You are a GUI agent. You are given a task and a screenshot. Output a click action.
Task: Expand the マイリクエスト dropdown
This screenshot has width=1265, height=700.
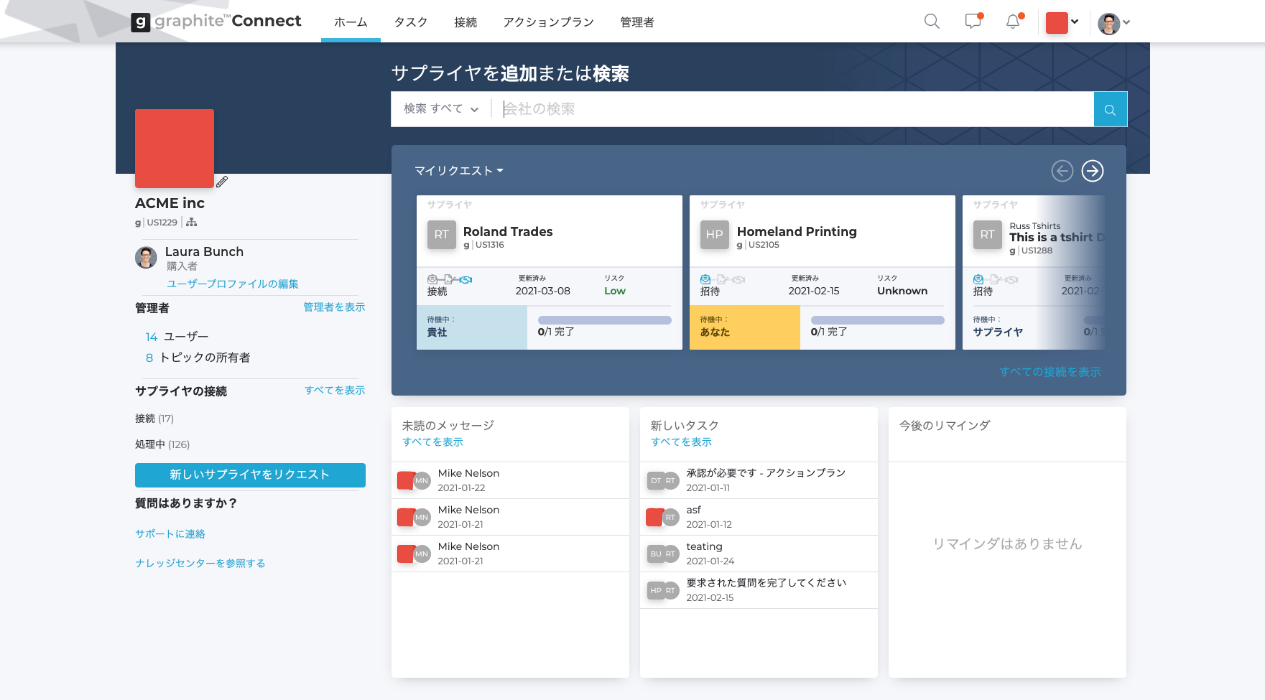pyautogui.click(x=459, y=171)
